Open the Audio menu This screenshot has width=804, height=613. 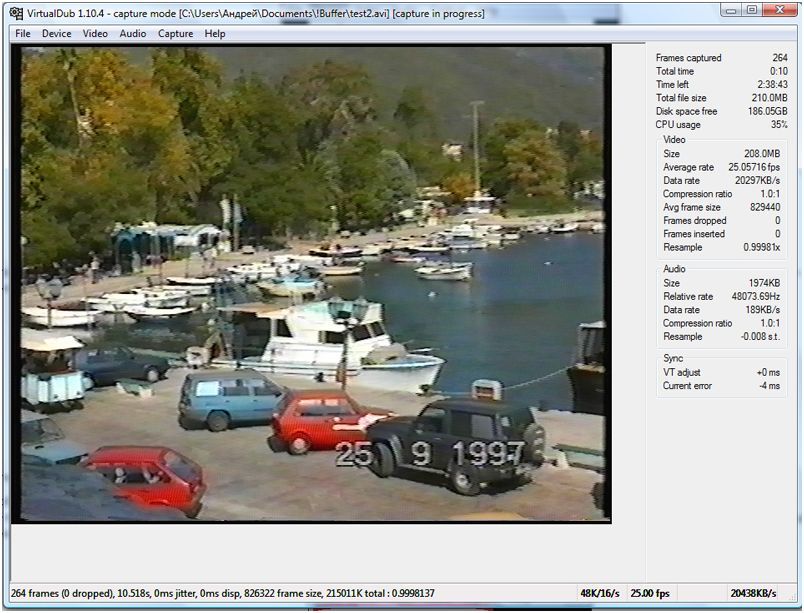(x=133, y=34)
